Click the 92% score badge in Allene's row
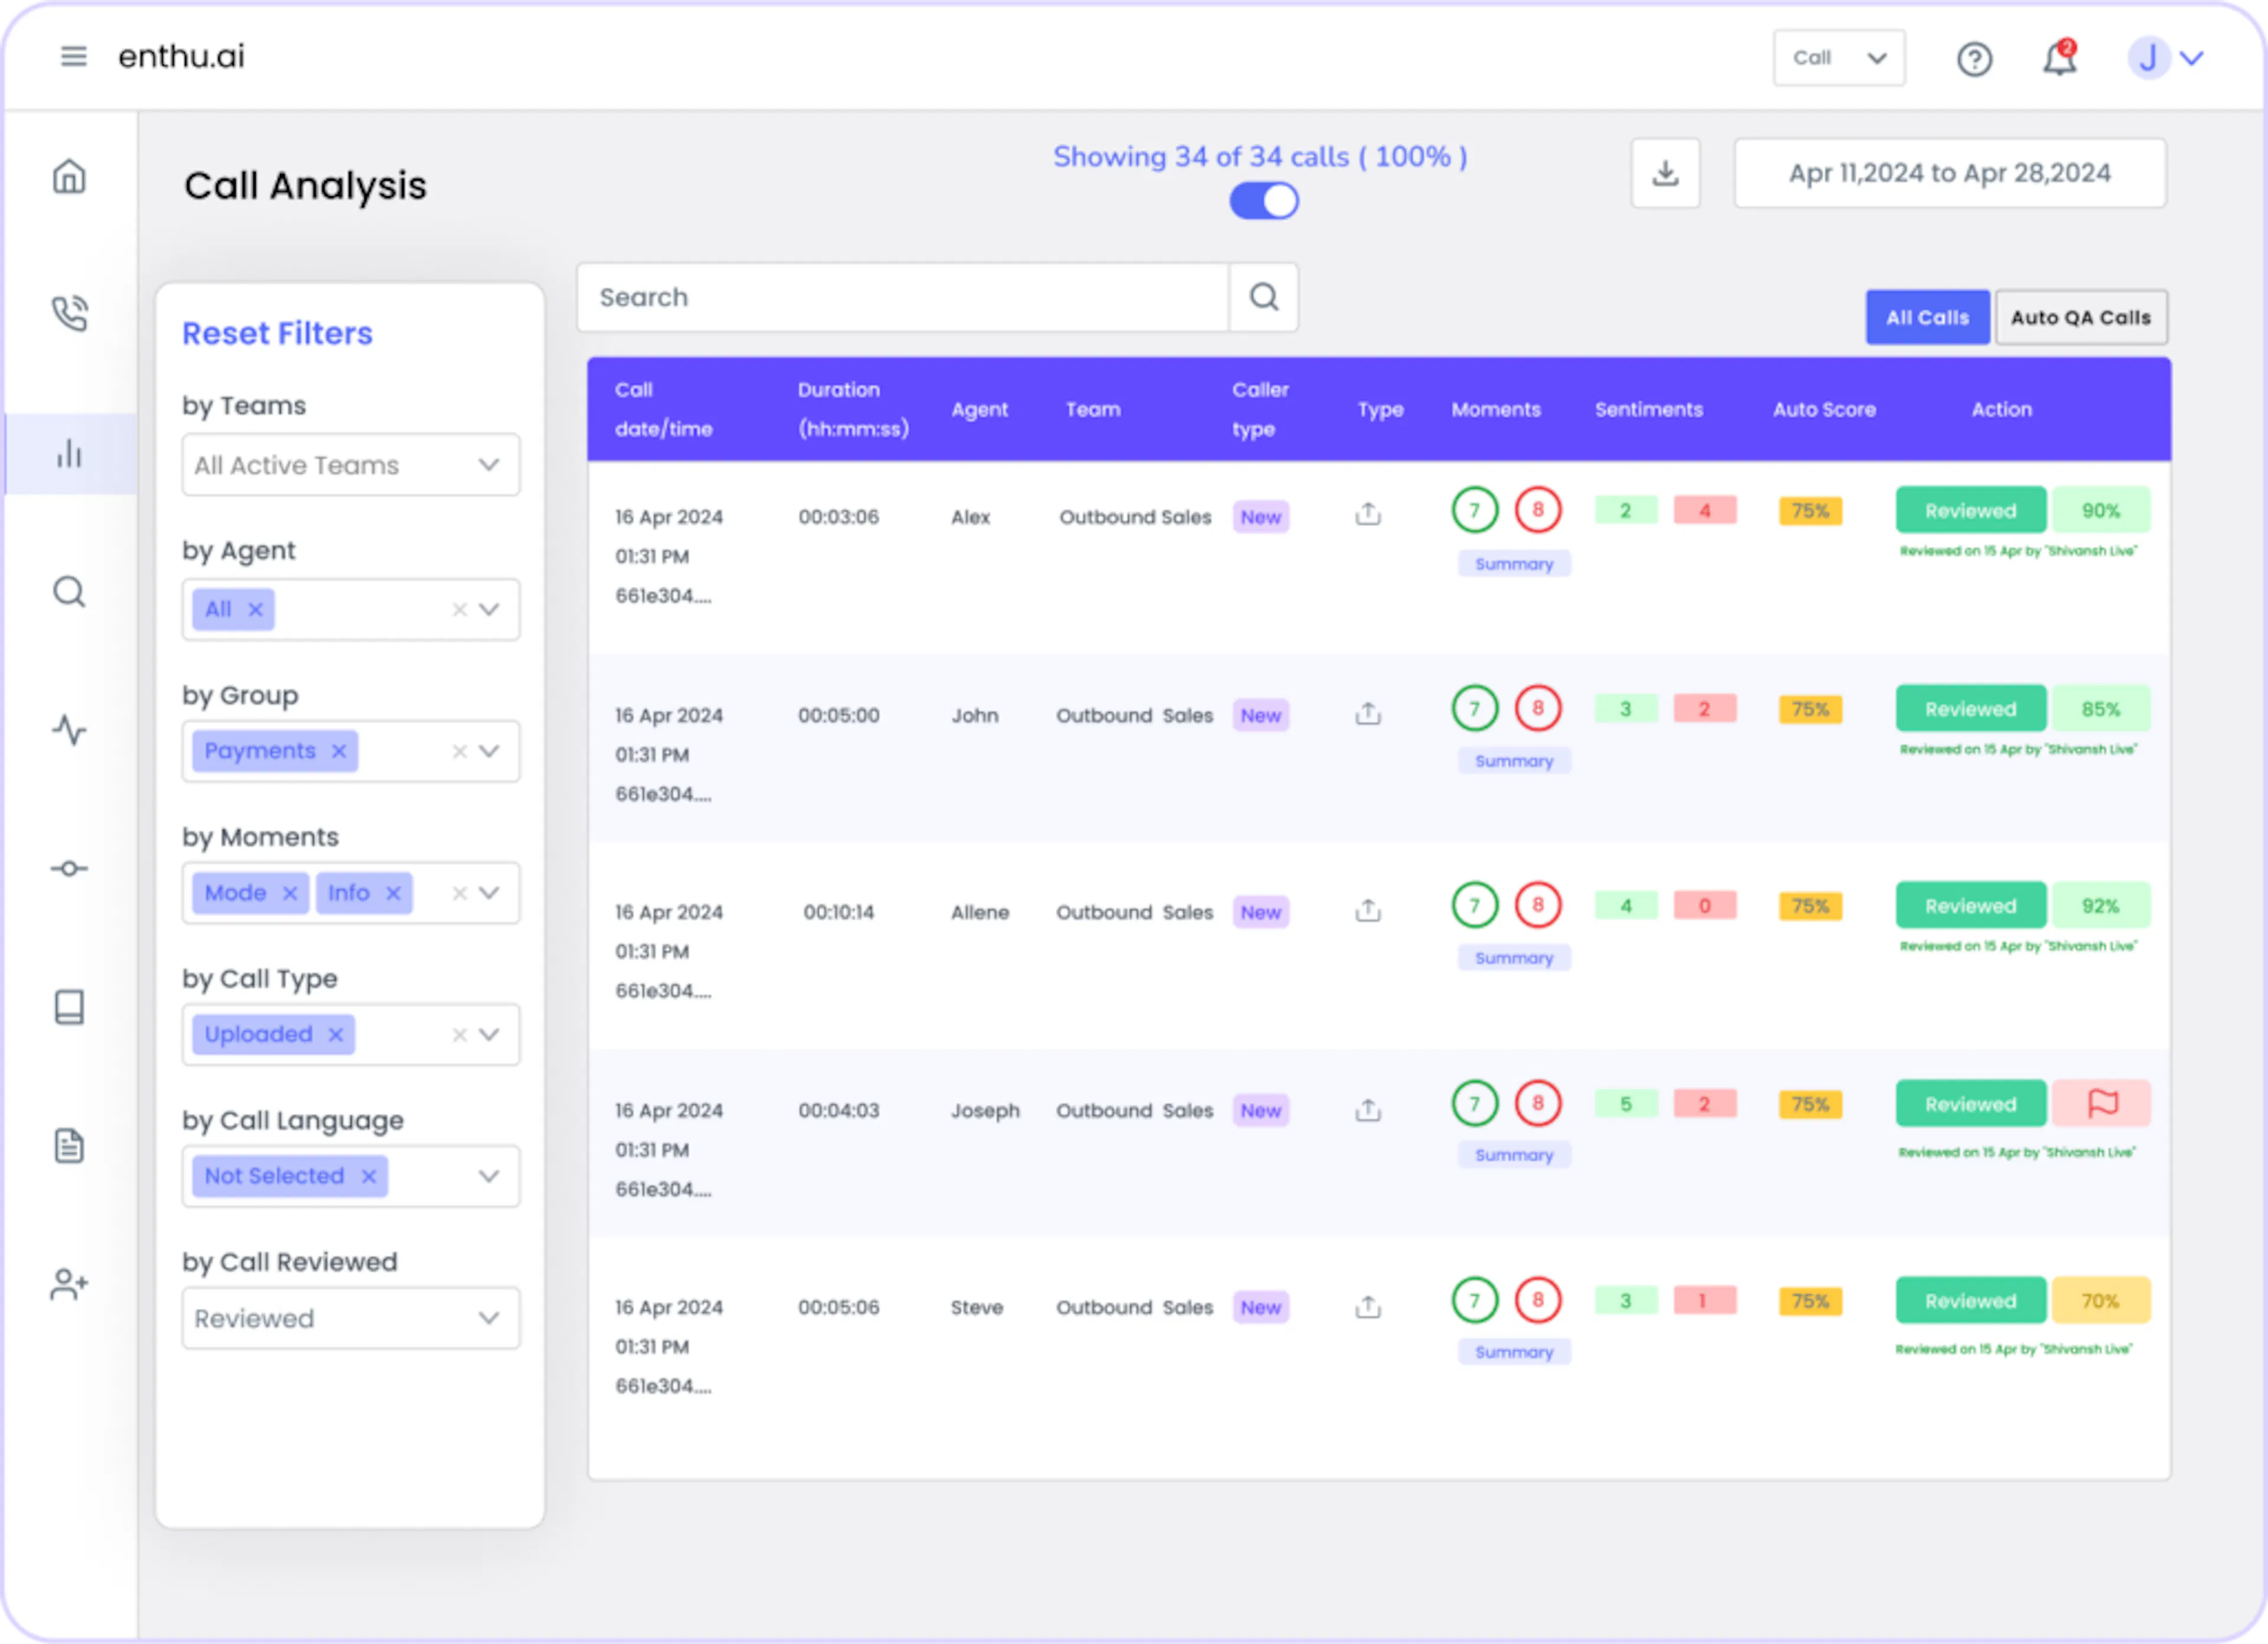Screen dimensions: 2268x1644 [x=2100, y=906]
